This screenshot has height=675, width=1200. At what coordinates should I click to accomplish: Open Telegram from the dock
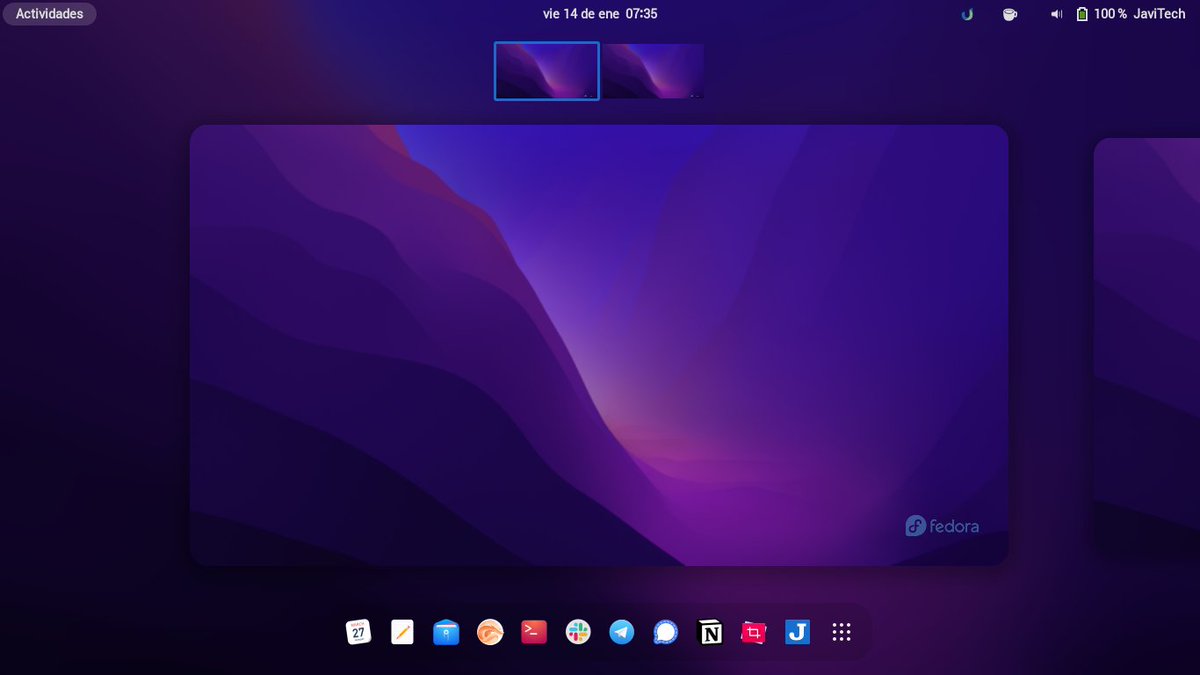[622, 632]
